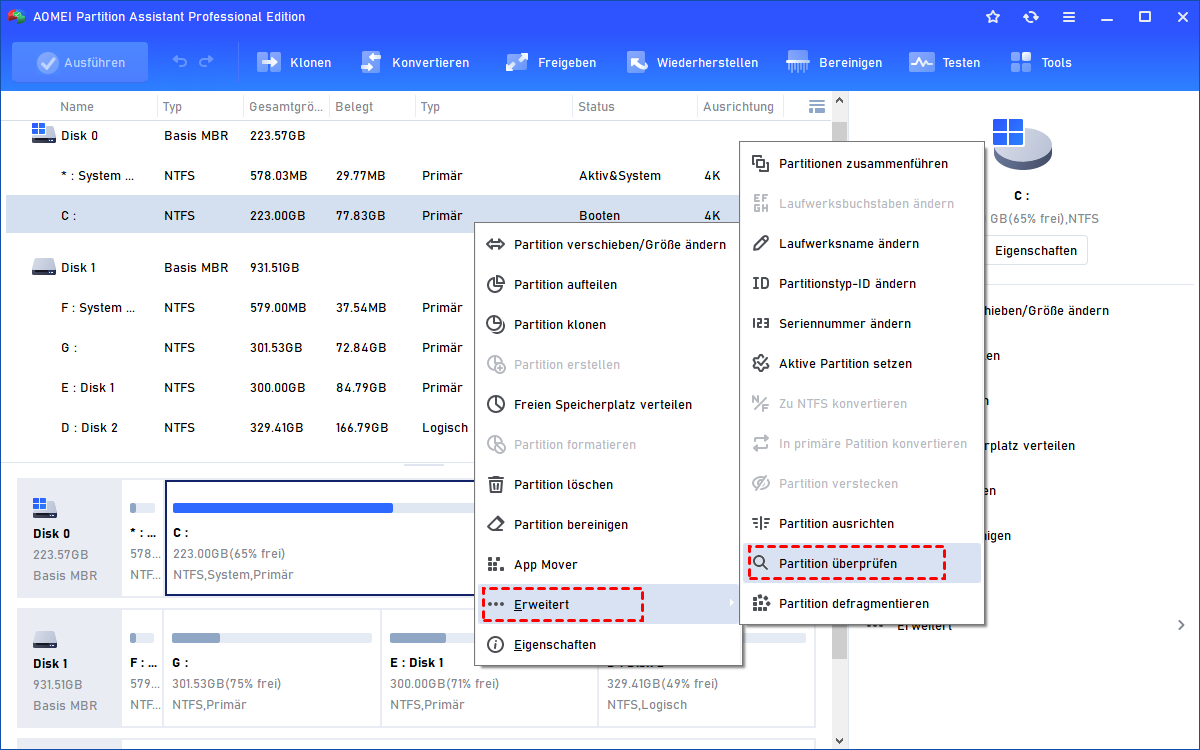Click the E : Disk 1 block in disk map
This screenshot has height=750, width=1200.
point(489,668)
